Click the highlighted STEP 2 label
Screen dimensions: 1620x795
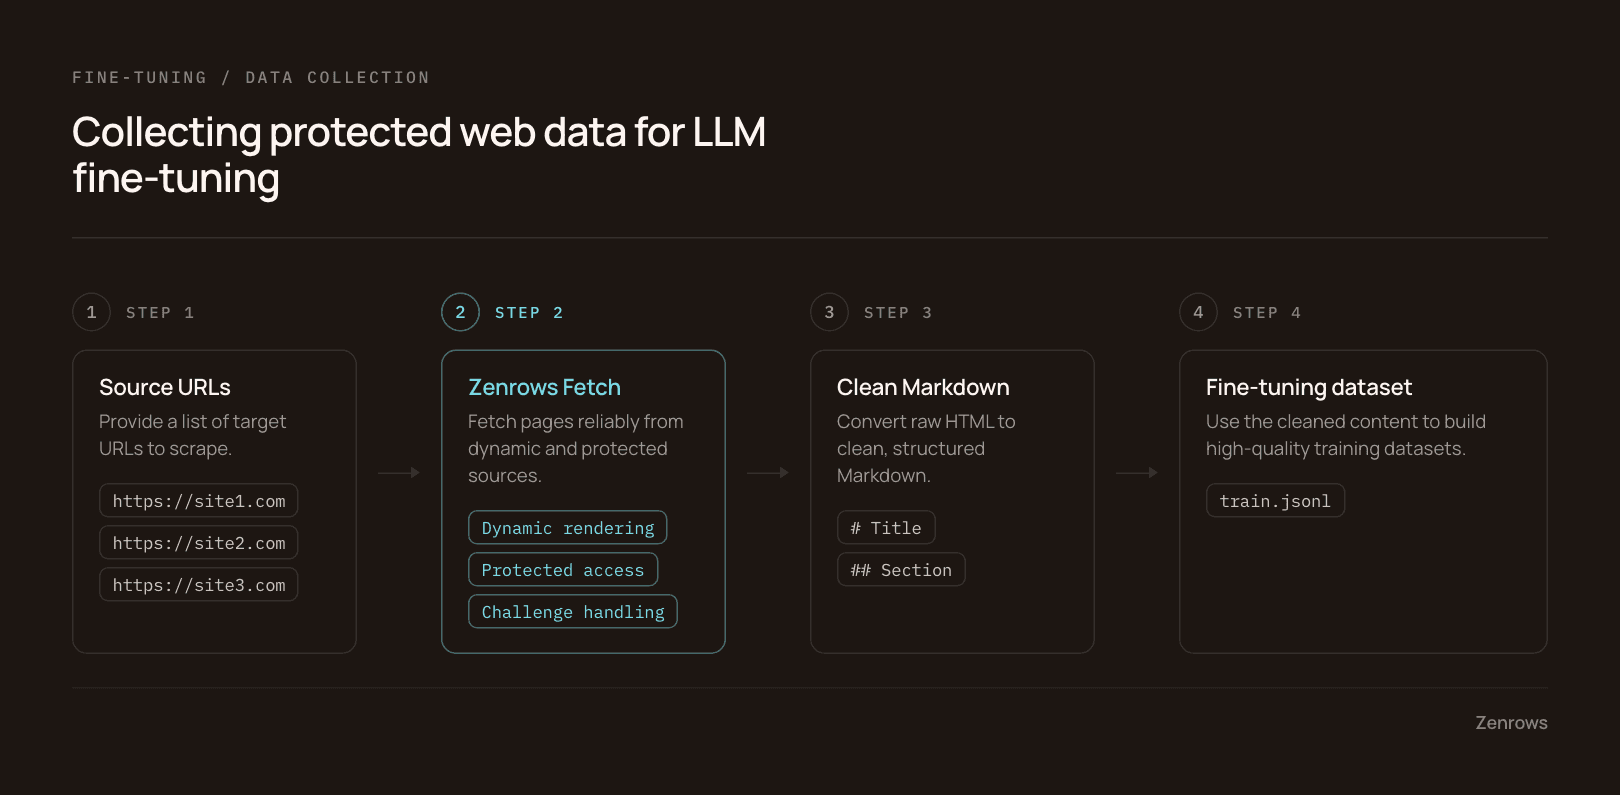pos(529,313)
